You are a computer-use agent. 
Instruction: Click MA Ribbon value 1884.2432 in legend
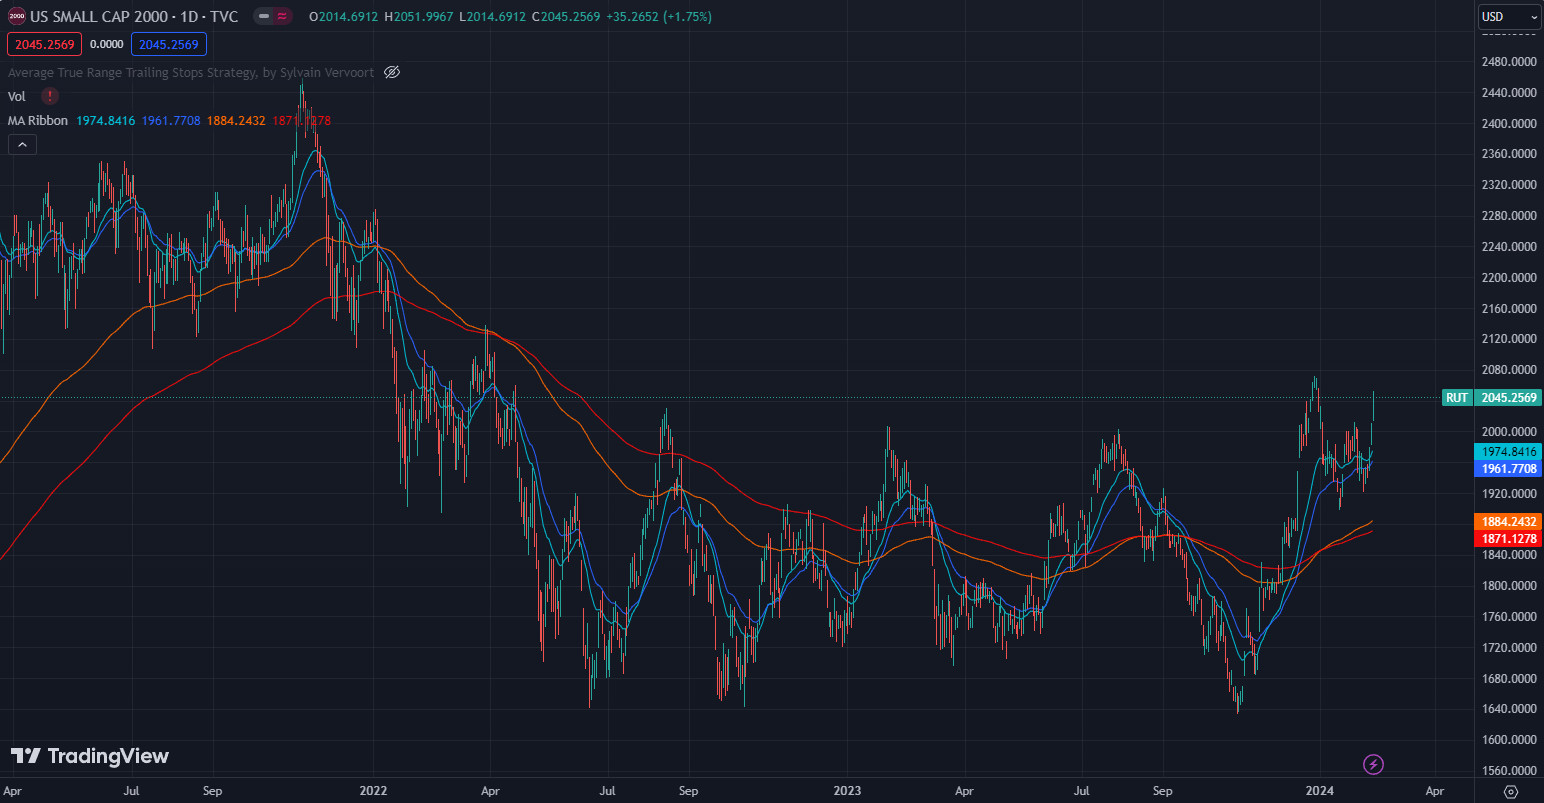236,120
